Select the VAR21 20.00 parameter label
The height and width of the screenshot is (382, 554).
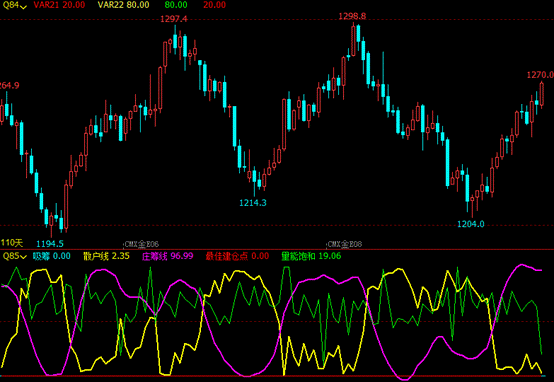coord(59,5)
